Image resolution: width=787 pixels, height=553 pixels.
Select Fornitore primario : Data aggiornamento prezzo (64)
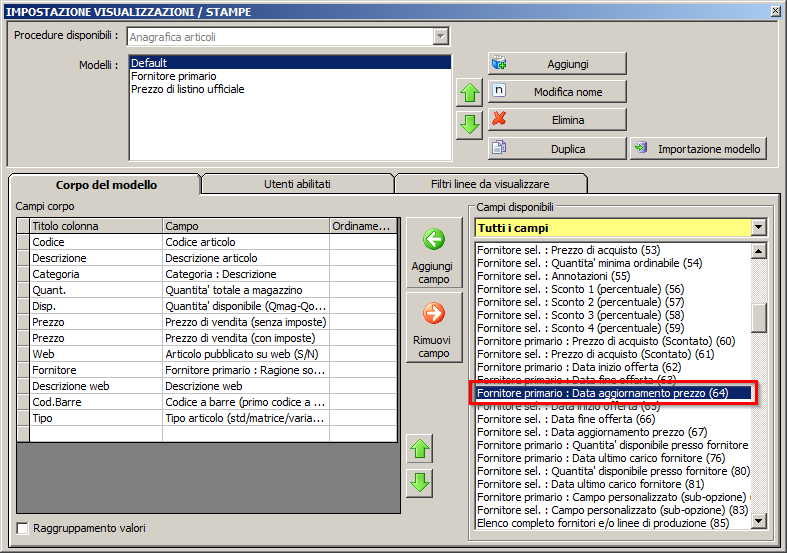coord(613,393)
